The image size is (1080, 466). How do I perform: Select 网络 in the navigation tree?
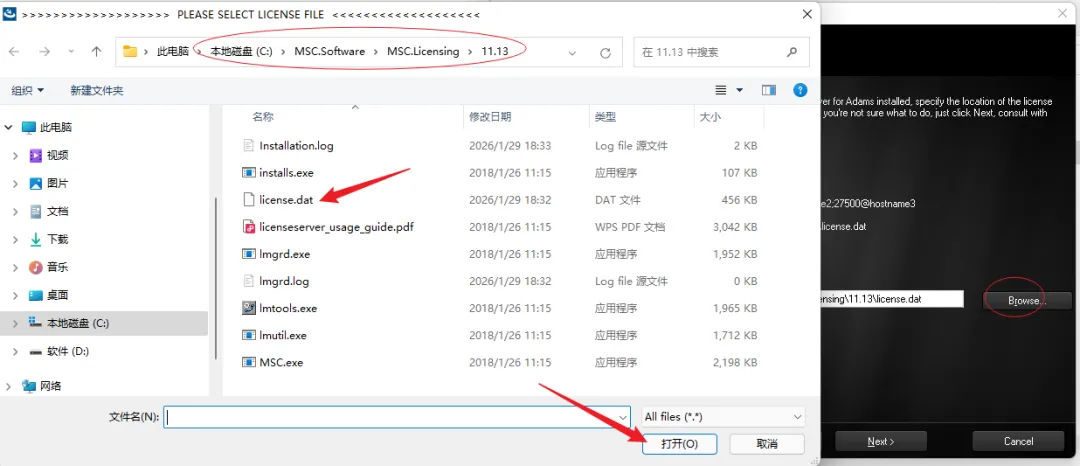(x=50, y=385)
